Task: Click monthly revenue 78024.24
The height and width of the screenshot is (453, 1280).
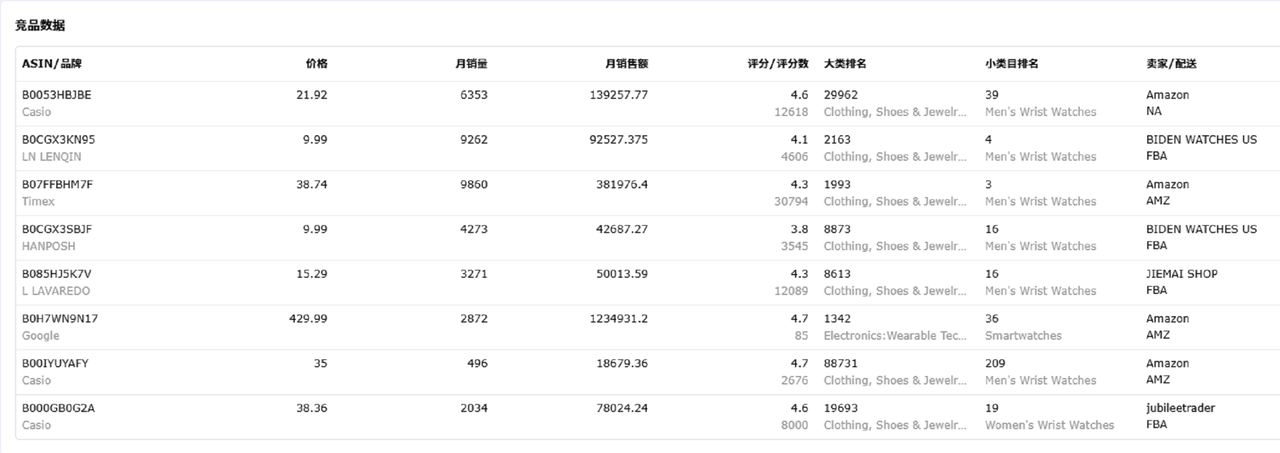Action: point(622,408)
